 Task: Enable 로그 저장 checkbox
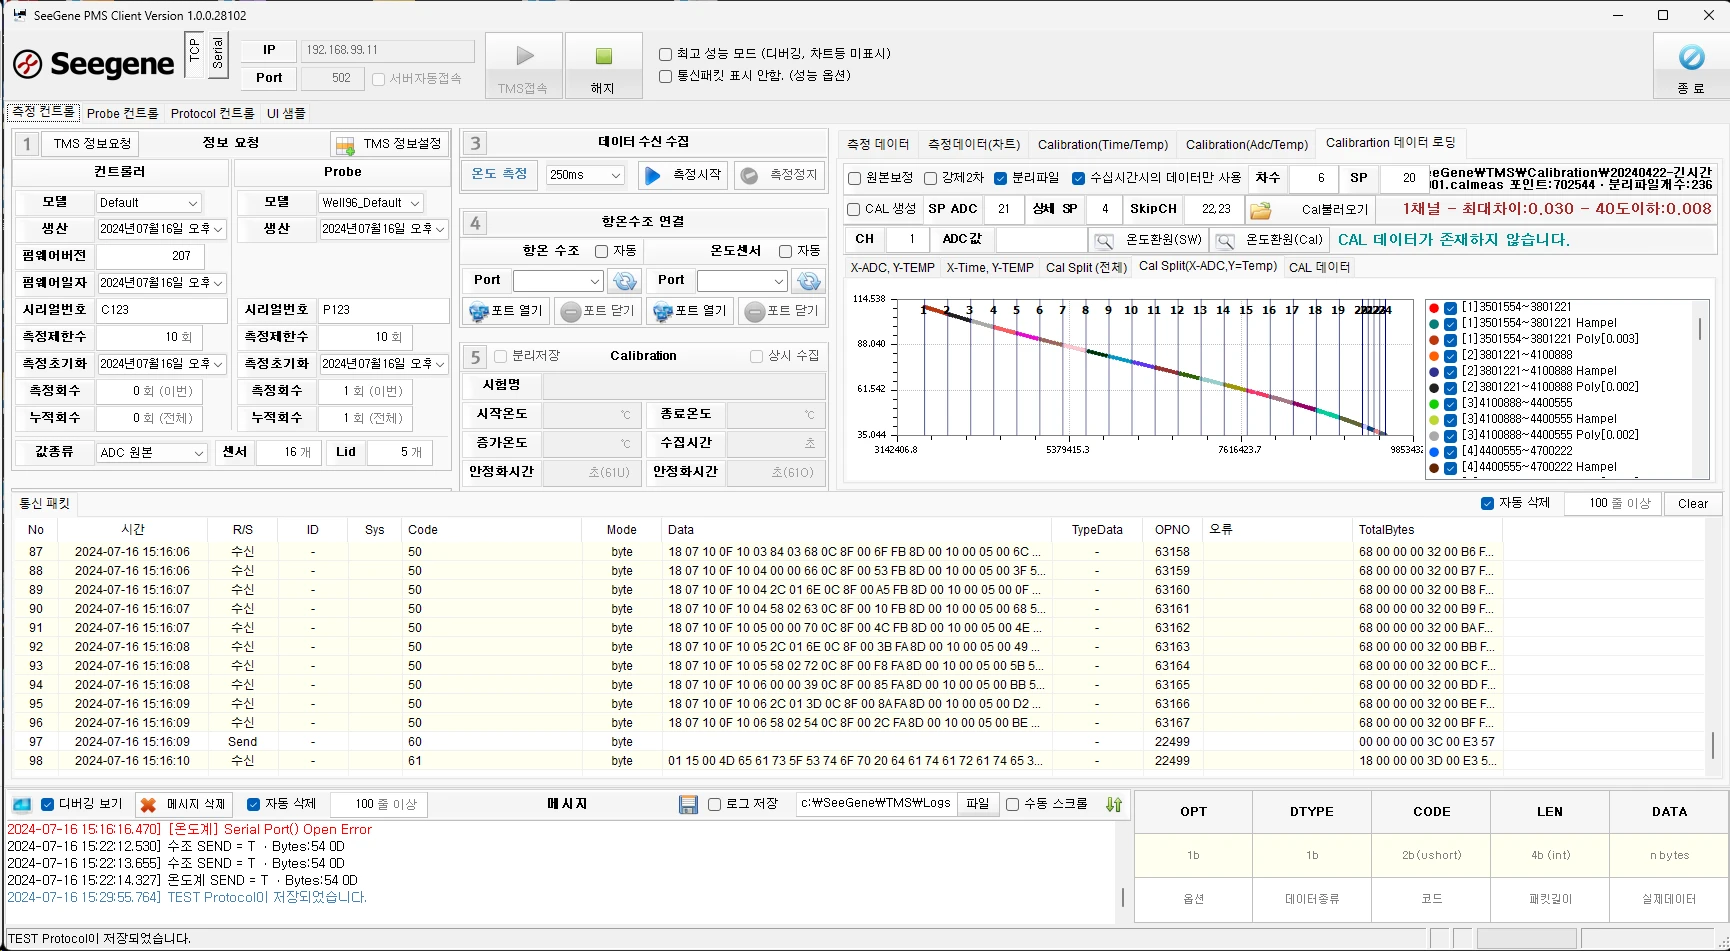pyautogui.click(x=714, y=804)
